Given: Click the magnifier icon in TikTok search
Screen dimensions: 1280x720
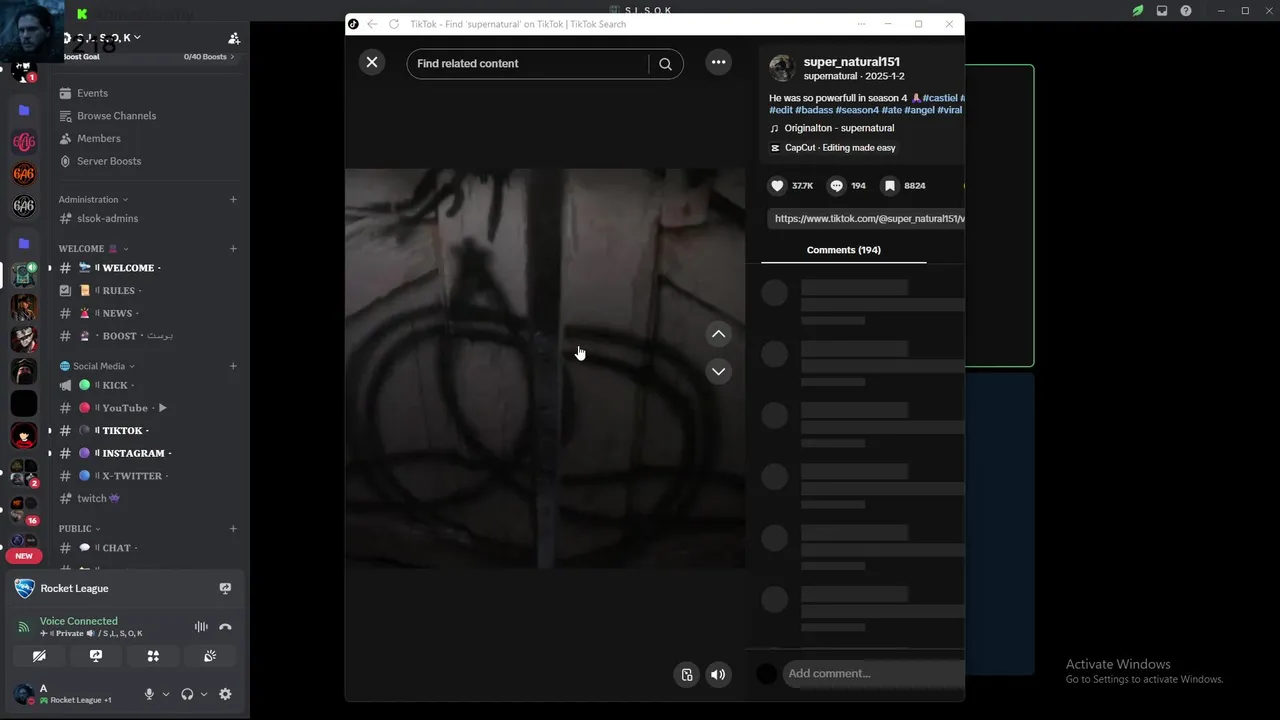Looking at the screenshot, I should (x=665, y=64).
